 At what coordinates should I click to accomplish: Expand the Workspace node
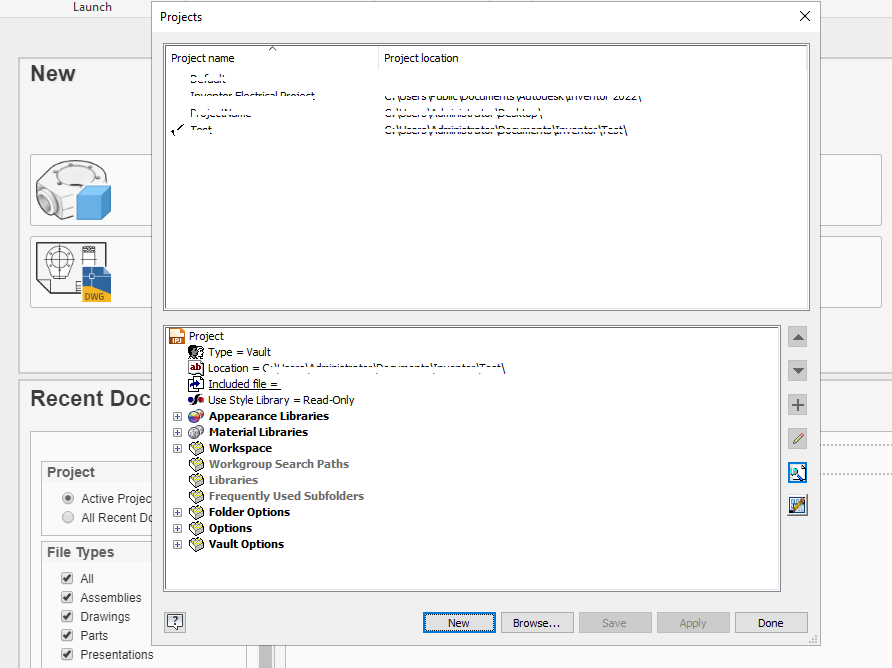tap(177, 448)
